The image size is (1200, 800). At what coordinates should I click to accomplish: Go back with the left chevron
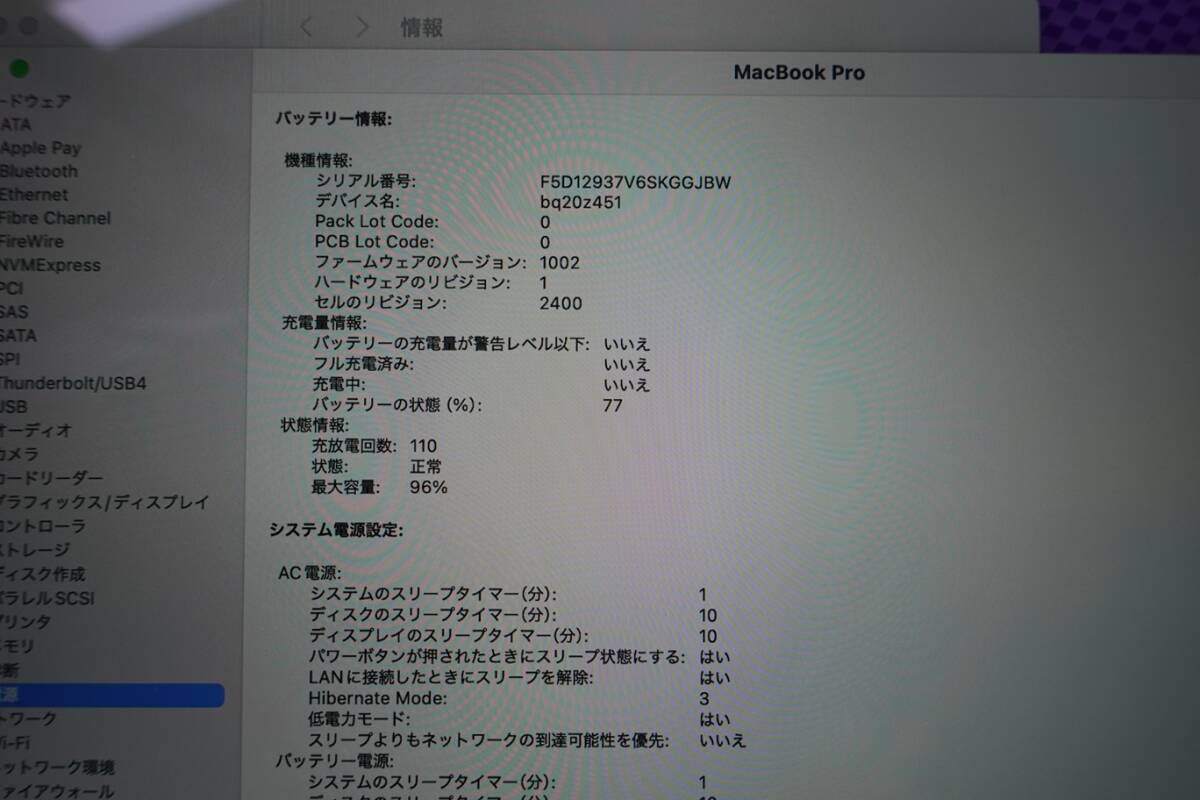307,28
